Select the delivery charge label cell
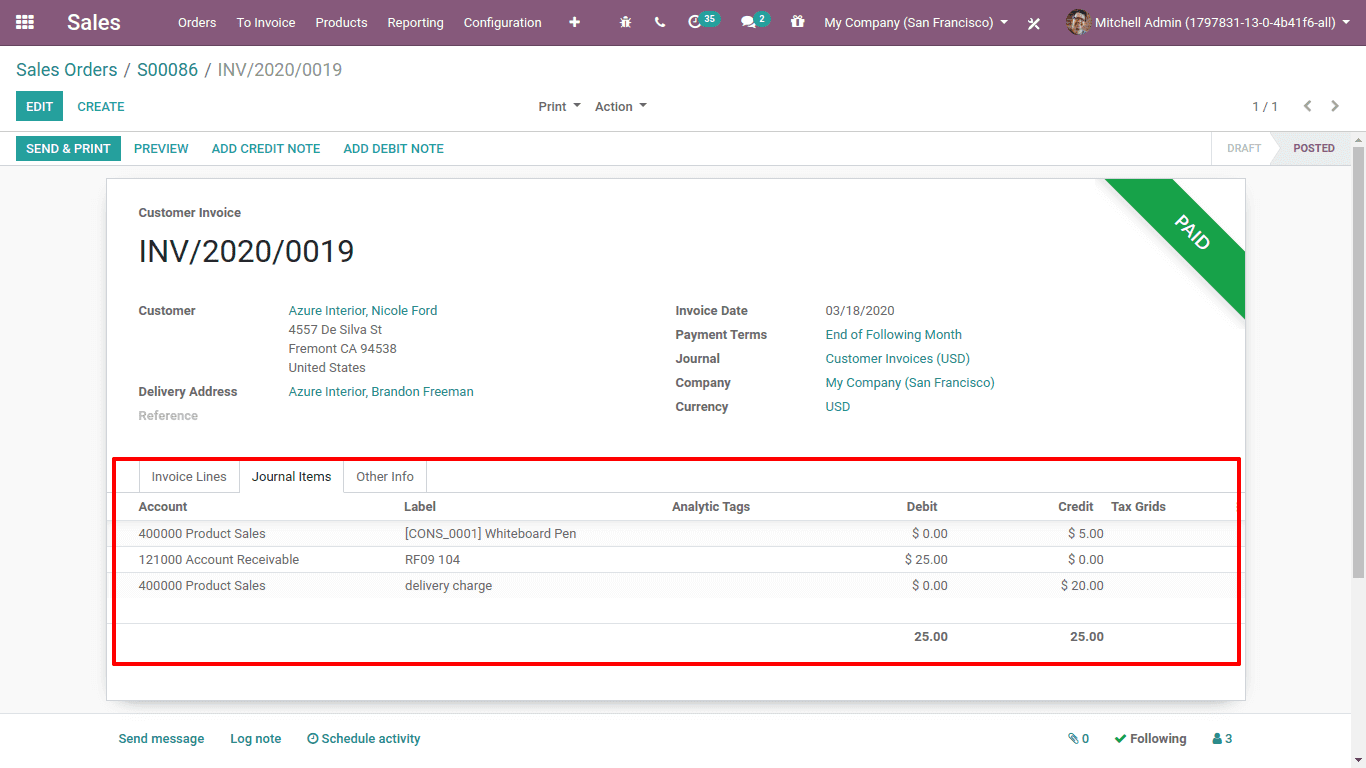 point(448,586)
